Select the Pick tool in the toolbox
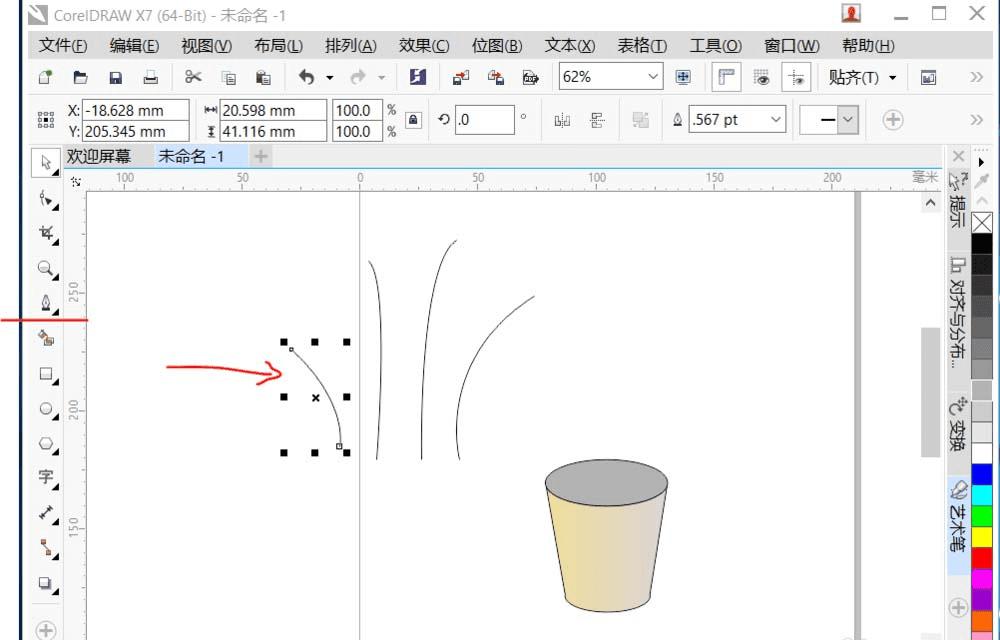This screenshot has width=1000, height=640. pyautogui.click(x=46, y=163)
